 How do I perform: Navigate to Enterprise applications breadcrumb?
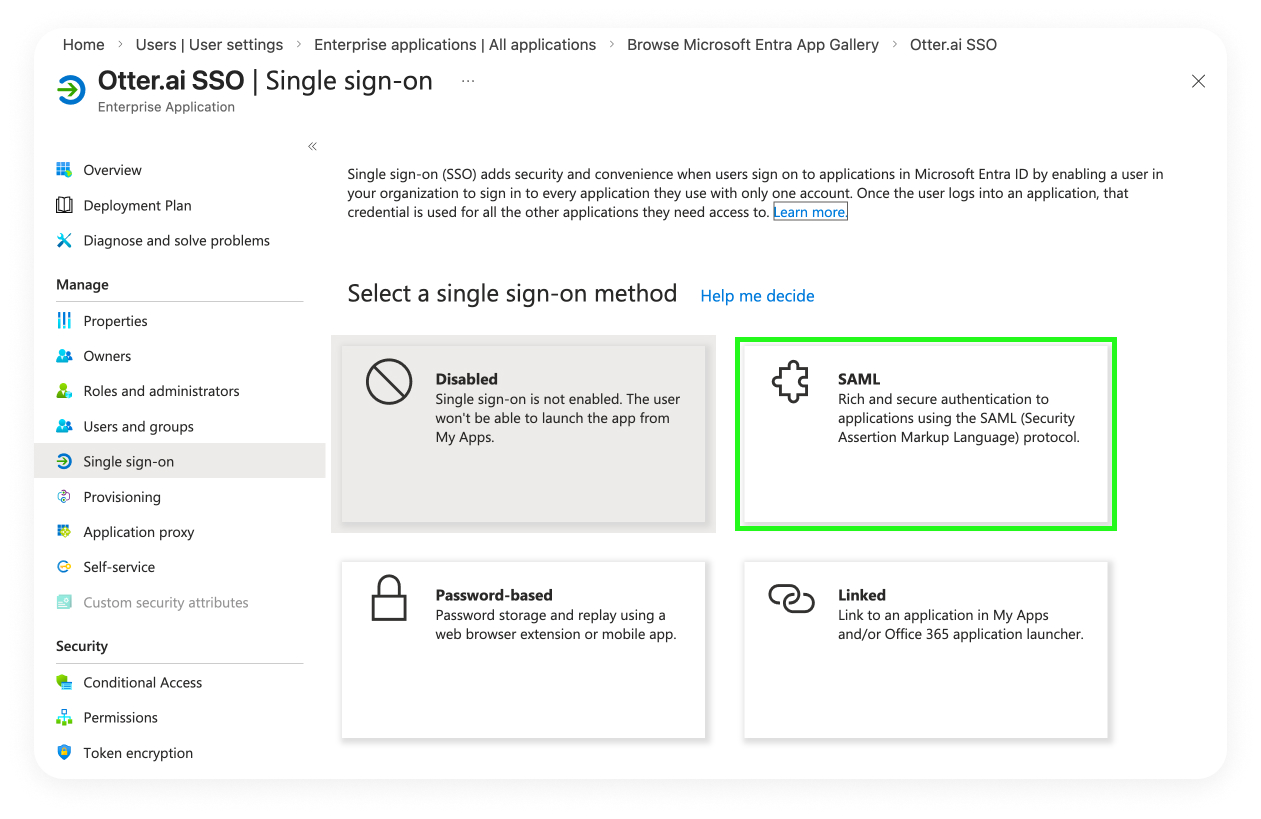coord(454,45)
